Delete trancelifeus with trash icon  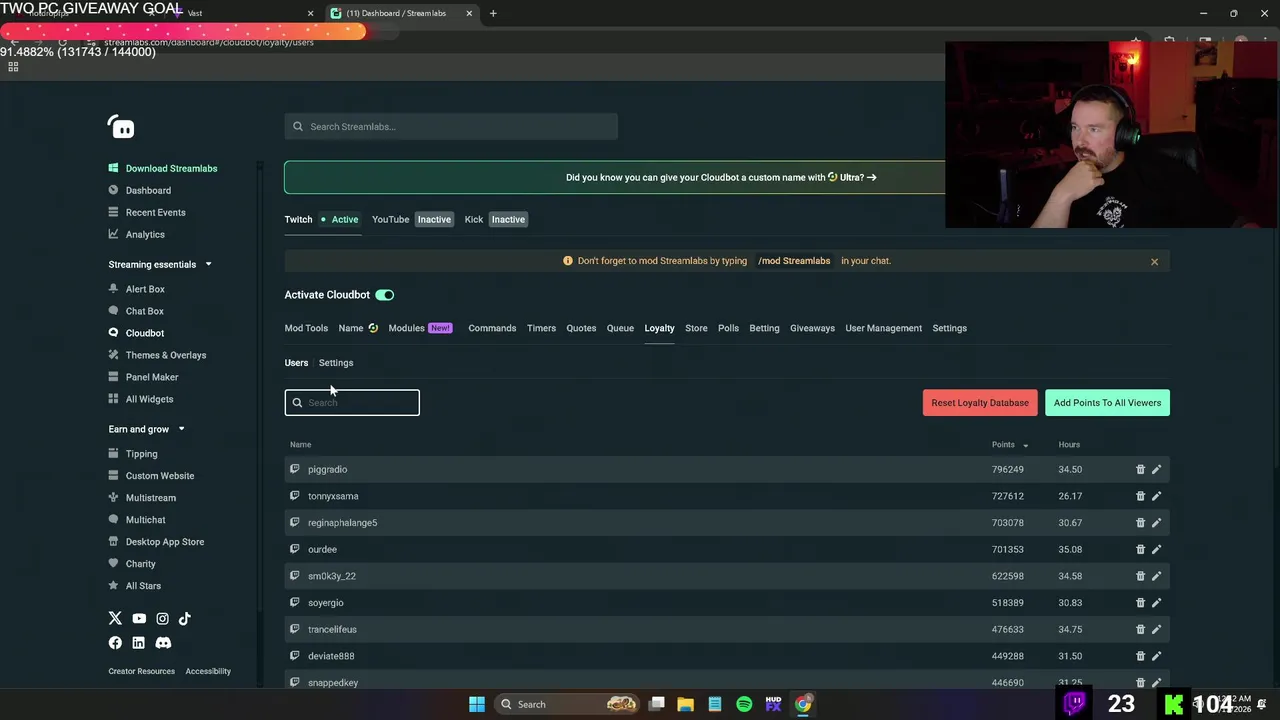[x=1140, y=629]
